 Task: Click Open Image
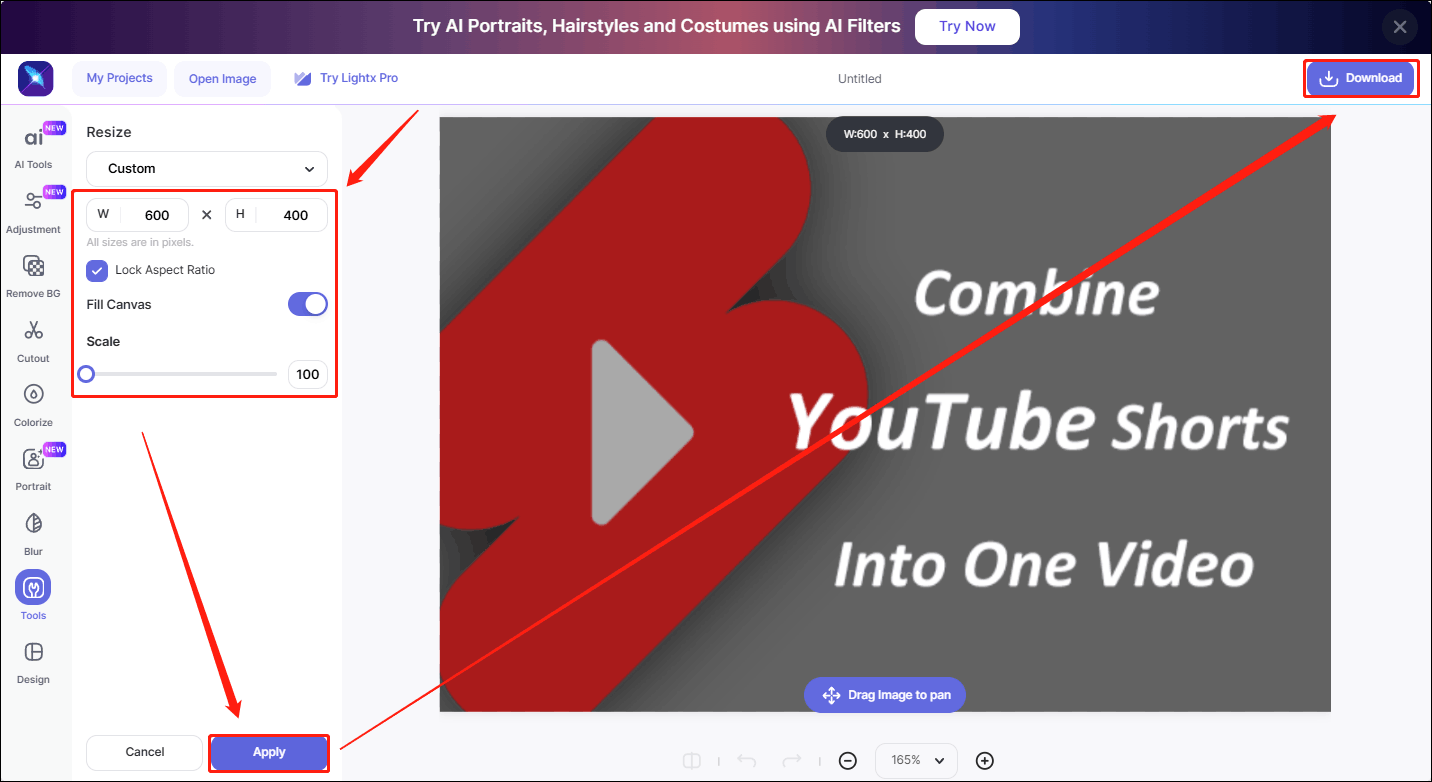coord(223,79)
